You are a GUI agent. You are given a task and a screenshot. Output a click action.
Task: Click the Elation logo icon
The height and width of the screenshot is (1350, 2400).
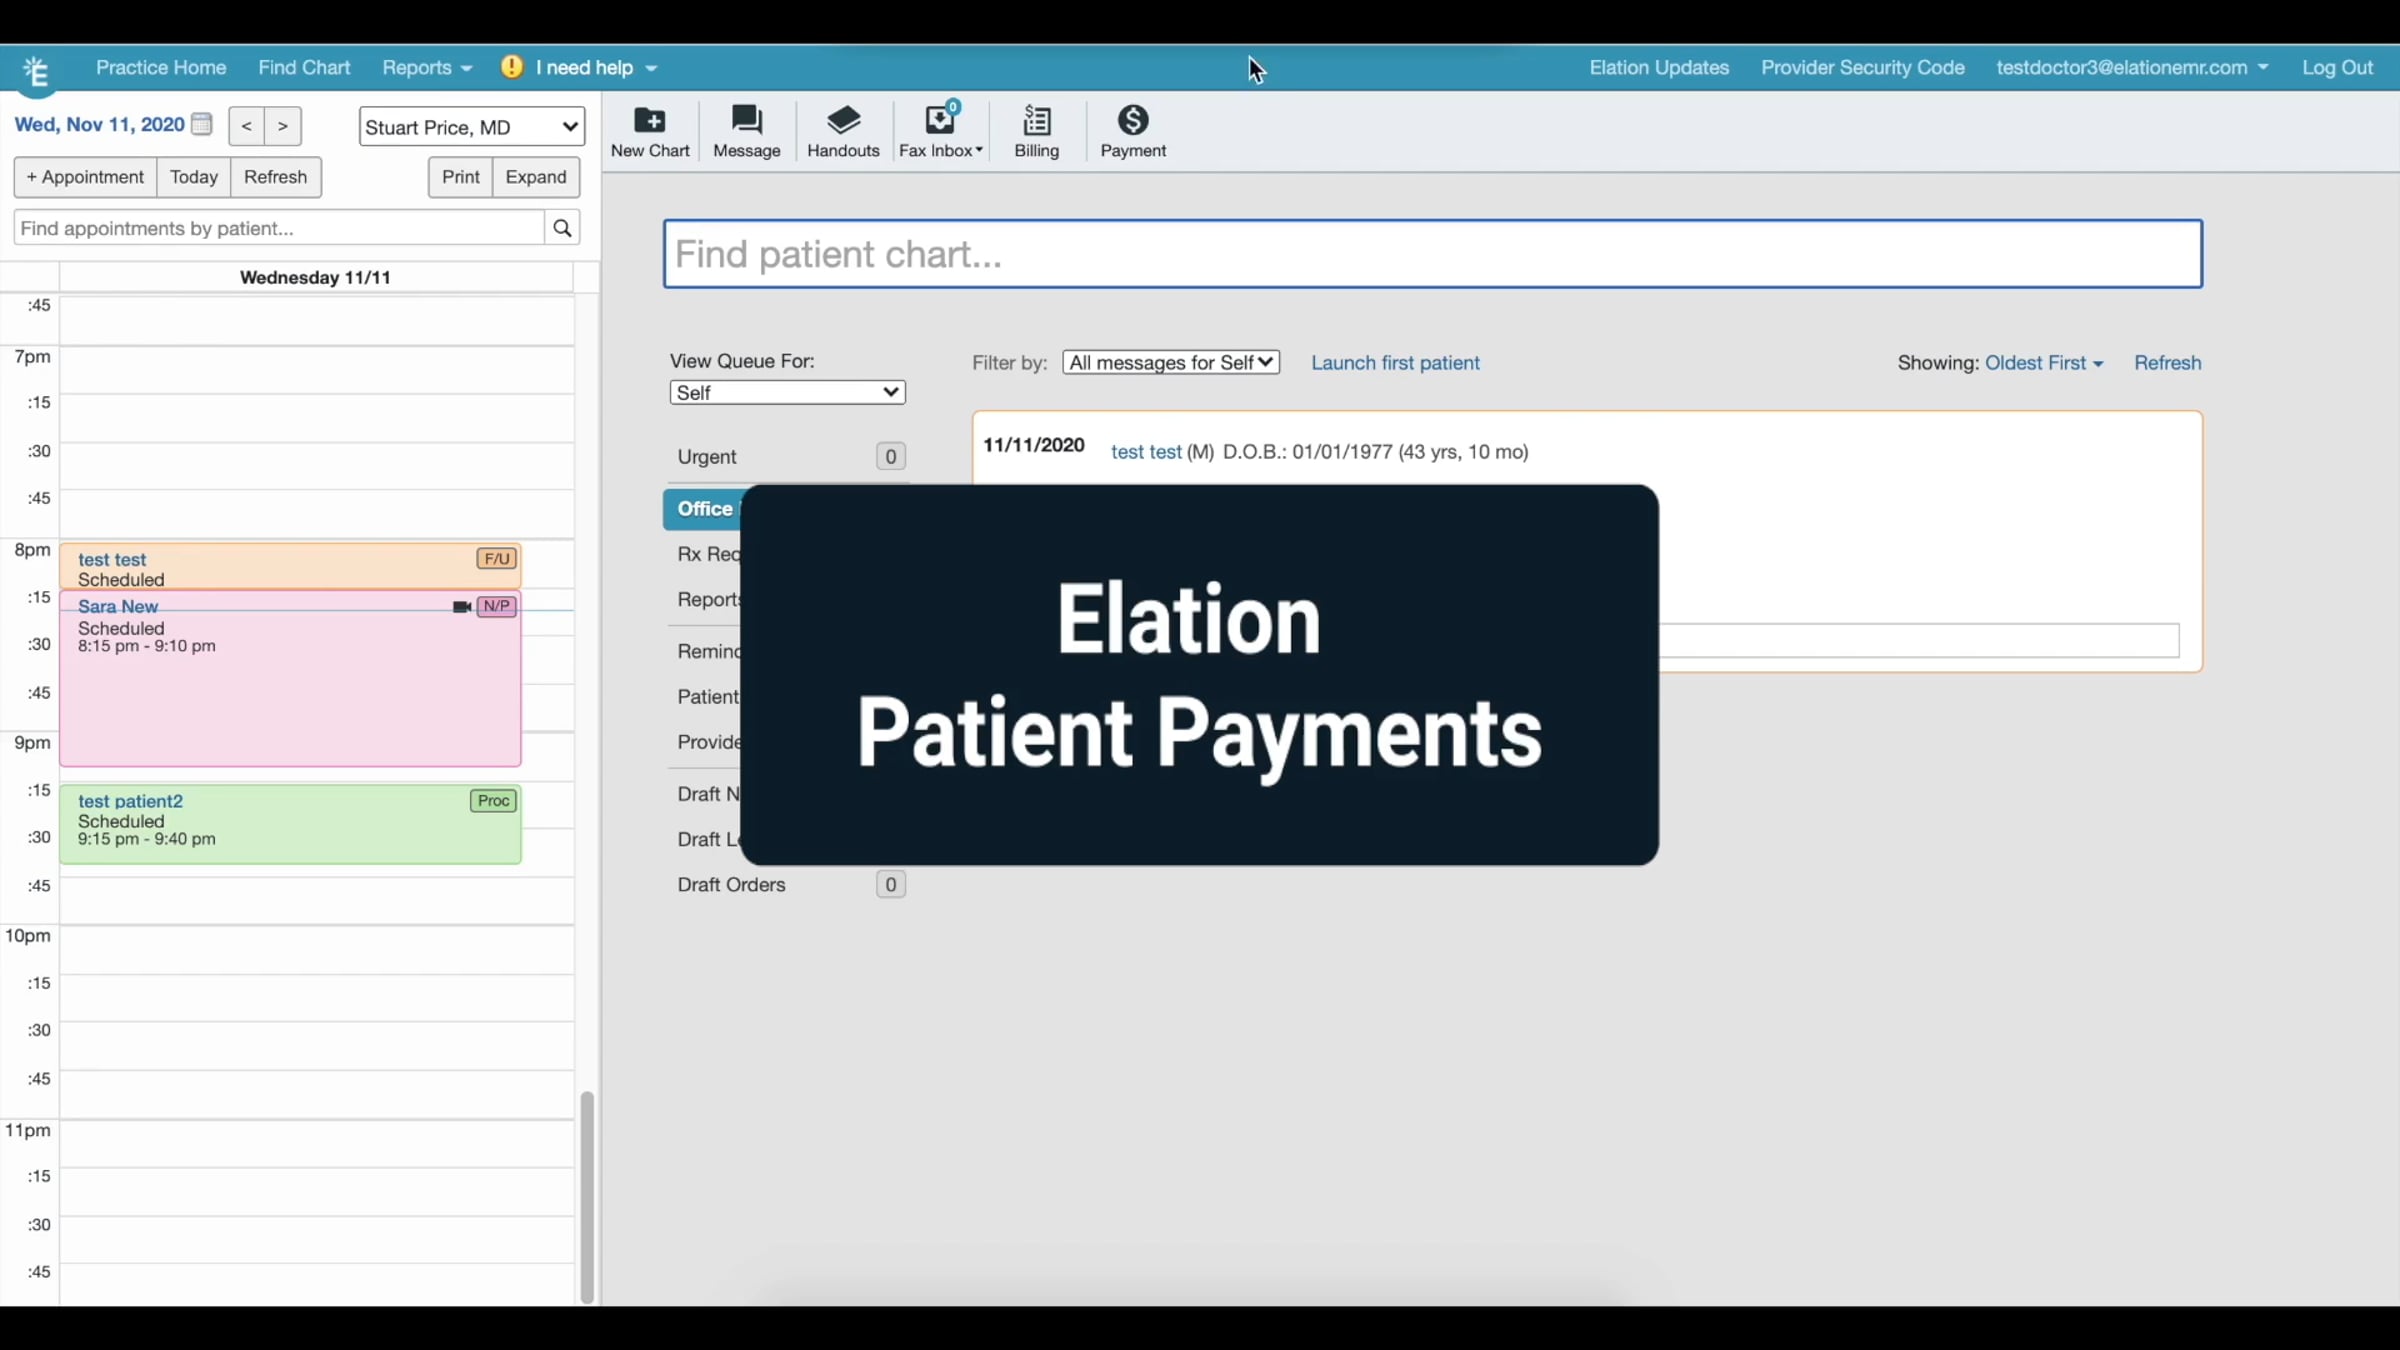(x=36, y=71)
